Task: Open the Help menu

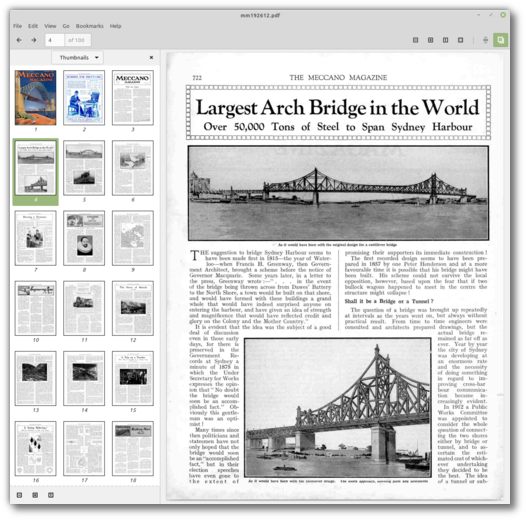Action: tap(115, 26)
